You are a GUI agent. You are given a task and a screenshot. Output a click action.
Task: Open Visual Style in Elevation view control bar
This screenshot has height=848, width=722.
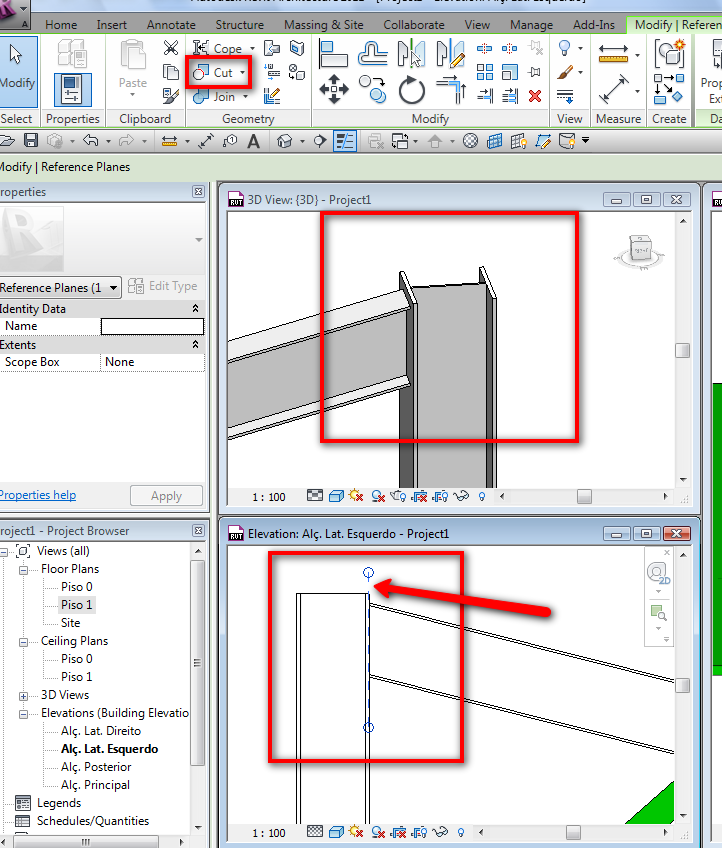tap(336, 832)
